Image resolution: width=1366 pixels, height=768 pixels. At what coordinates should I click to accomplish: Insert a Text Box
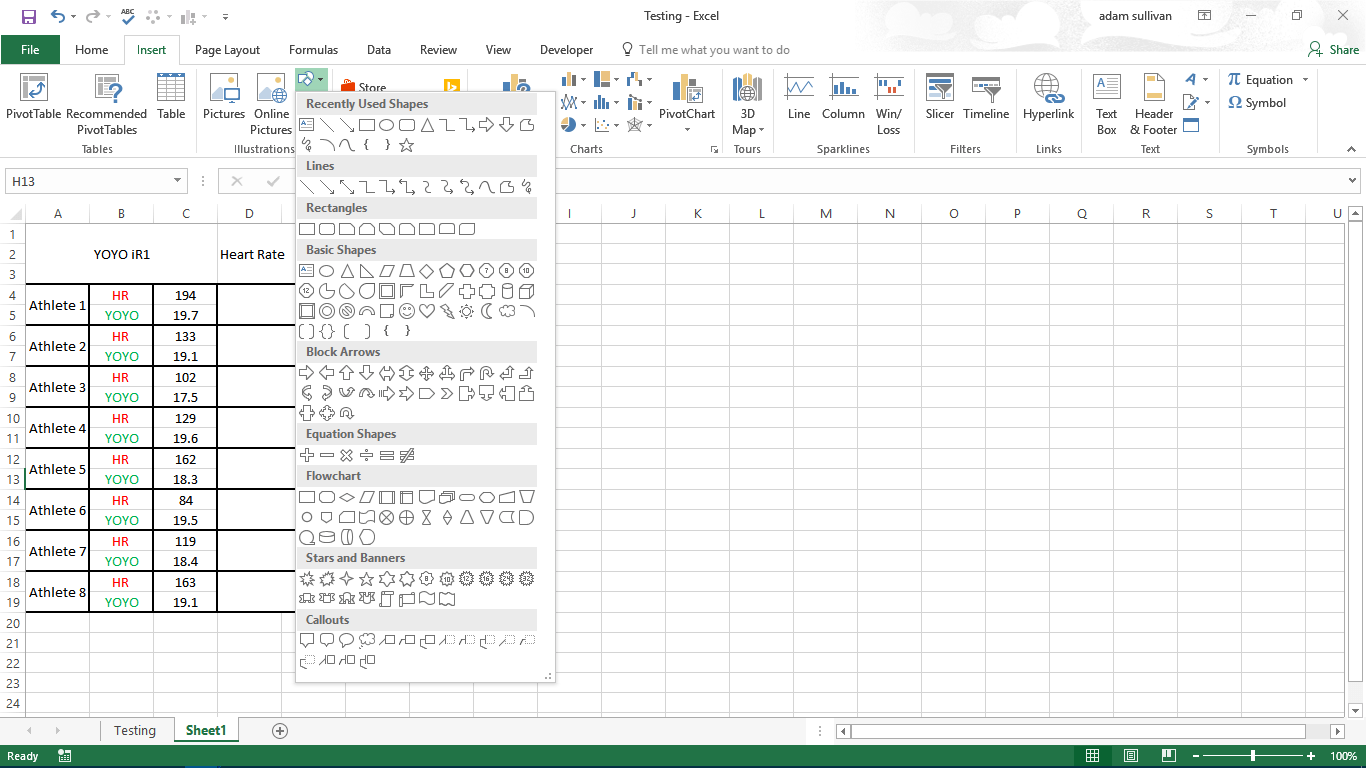click(1106, 100)
